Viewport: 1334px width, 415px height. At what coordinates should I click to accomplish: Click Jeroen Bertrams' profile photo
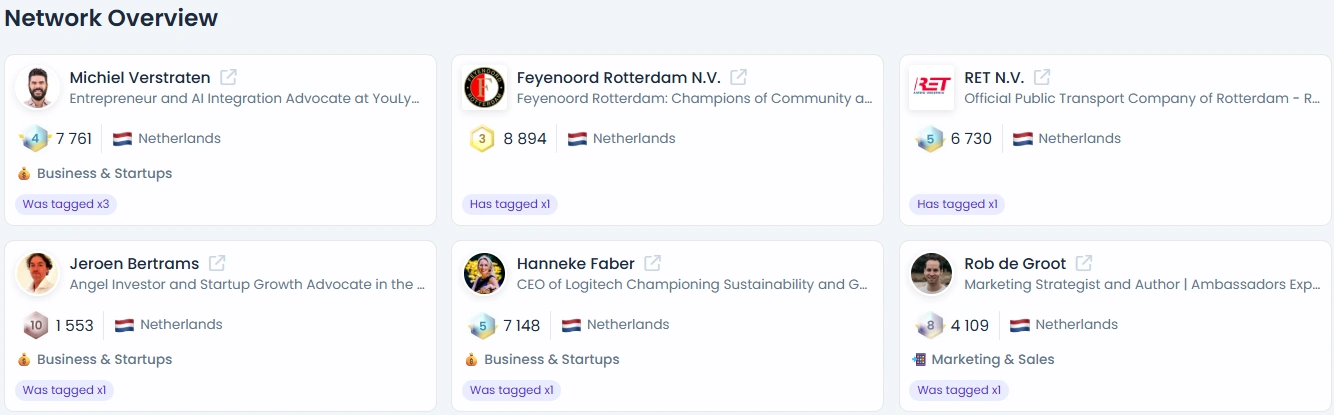click(37, 274)
